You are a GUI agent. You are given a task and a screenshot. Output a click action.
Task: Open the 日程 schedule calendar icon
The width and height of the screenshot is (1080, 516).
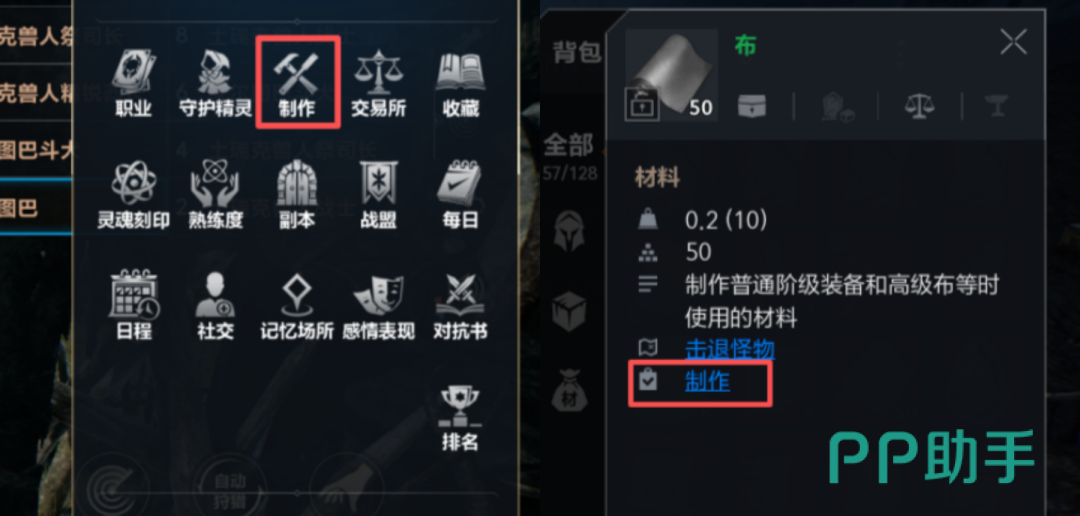[134, 305]
